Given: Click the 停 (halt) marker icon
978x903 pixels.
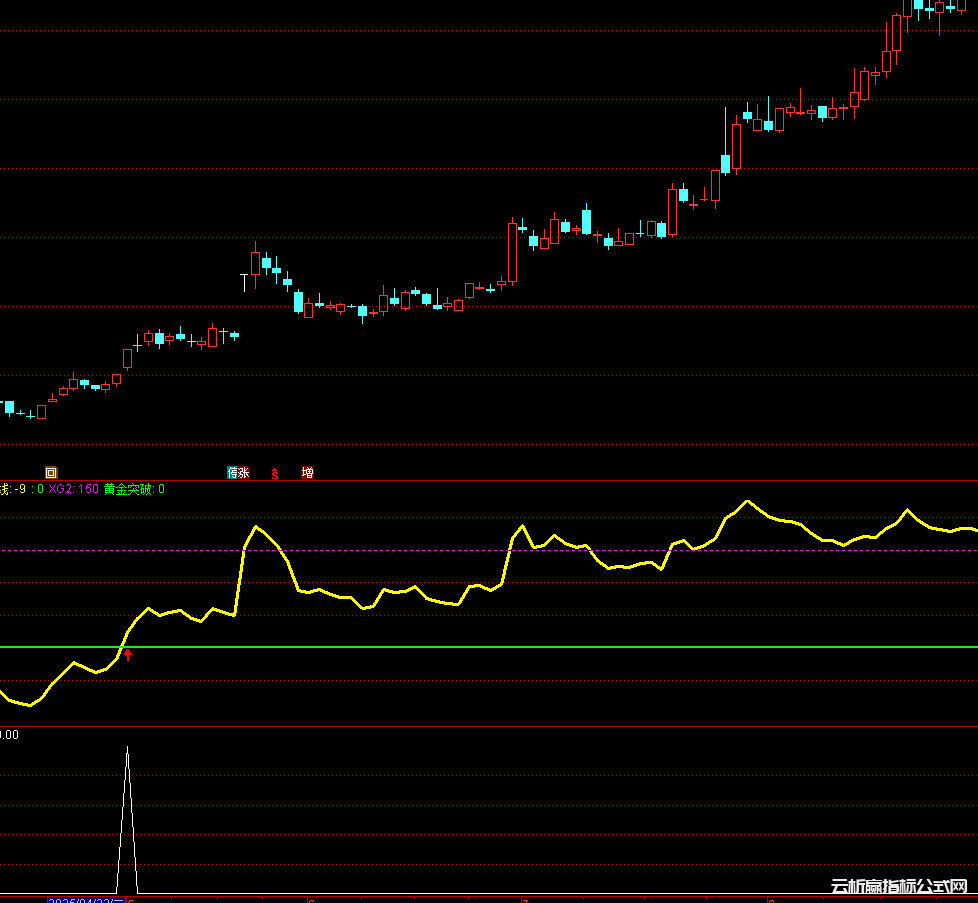Looking at the screenshot, I should coord(232,472).
